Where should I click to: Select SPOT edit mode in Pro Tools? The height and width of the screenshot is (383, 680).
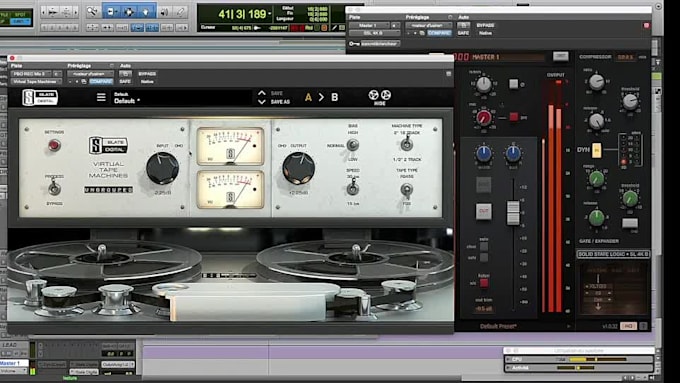(x=20, y=14)
